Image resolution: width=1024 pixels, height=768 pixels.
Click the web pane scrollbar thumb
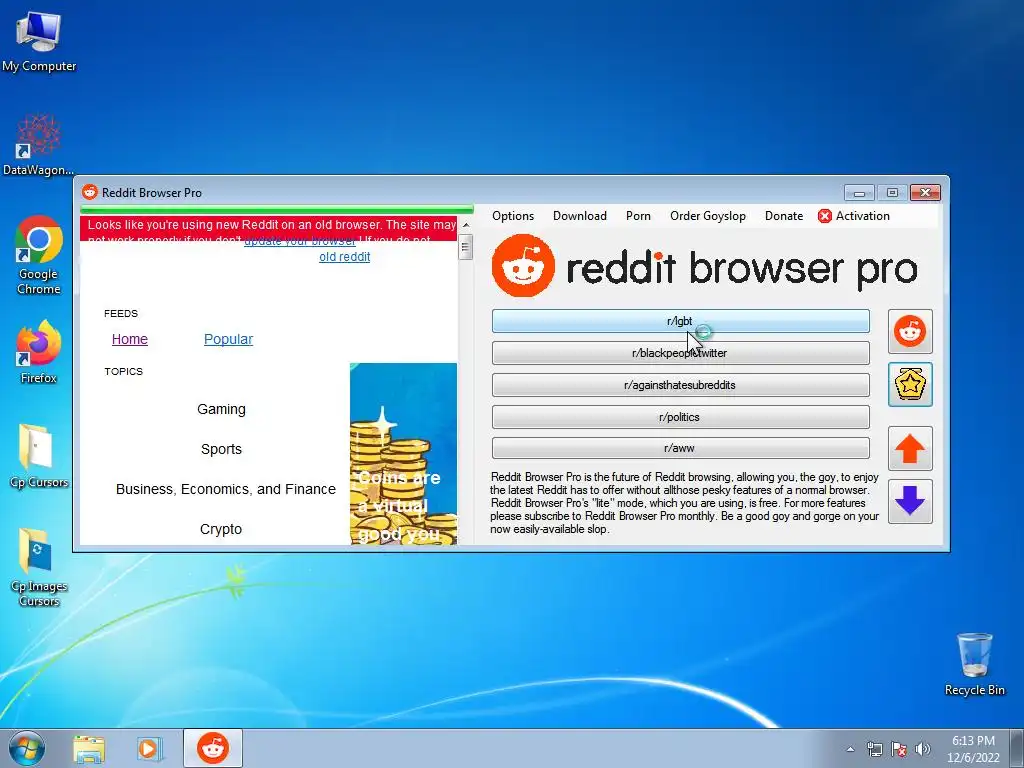(x=466, y=247)
